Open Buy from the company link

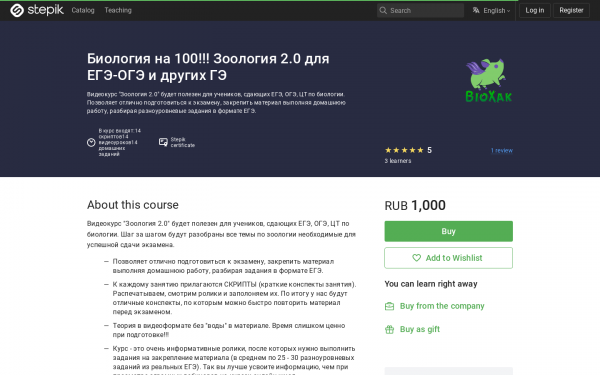point(442,306)
